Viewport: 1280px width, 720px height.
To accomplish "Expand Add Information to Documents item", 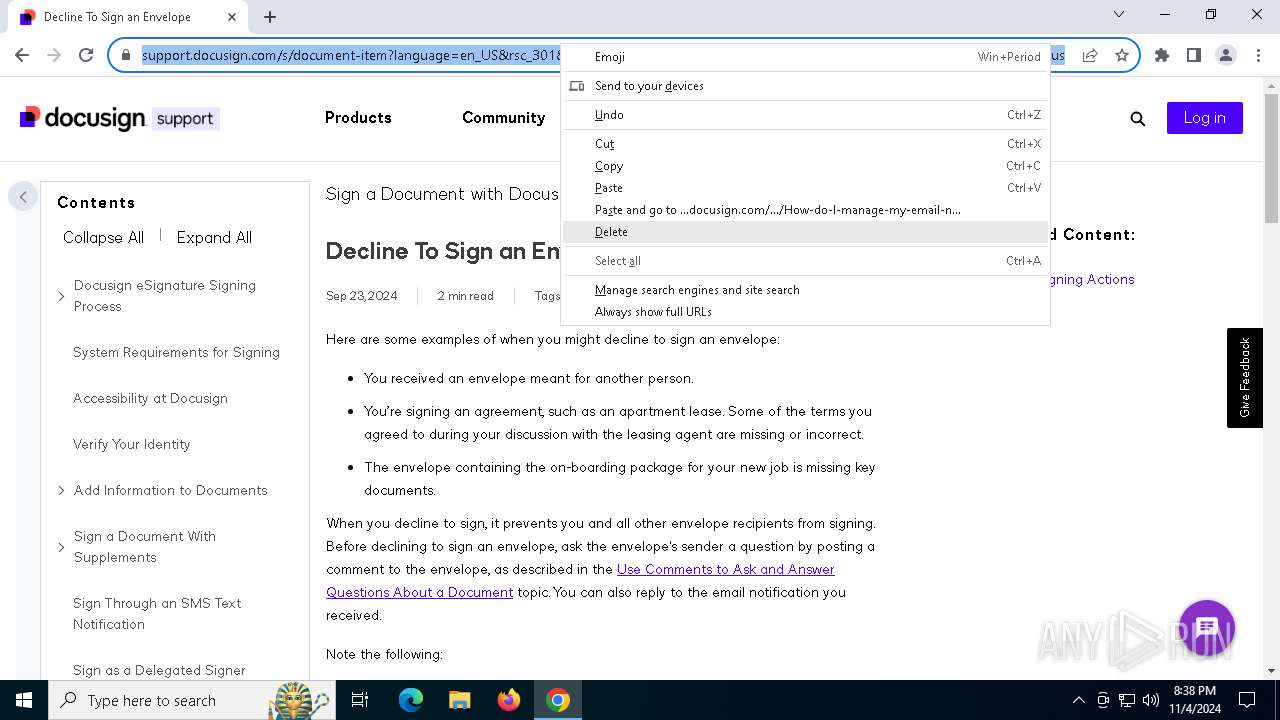I will tap(61, 490).
